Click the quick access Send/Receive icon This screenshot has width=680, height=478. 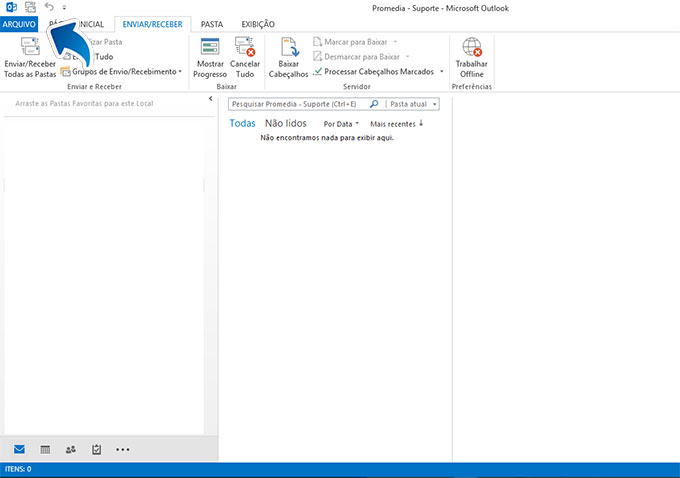coord(30,7)
